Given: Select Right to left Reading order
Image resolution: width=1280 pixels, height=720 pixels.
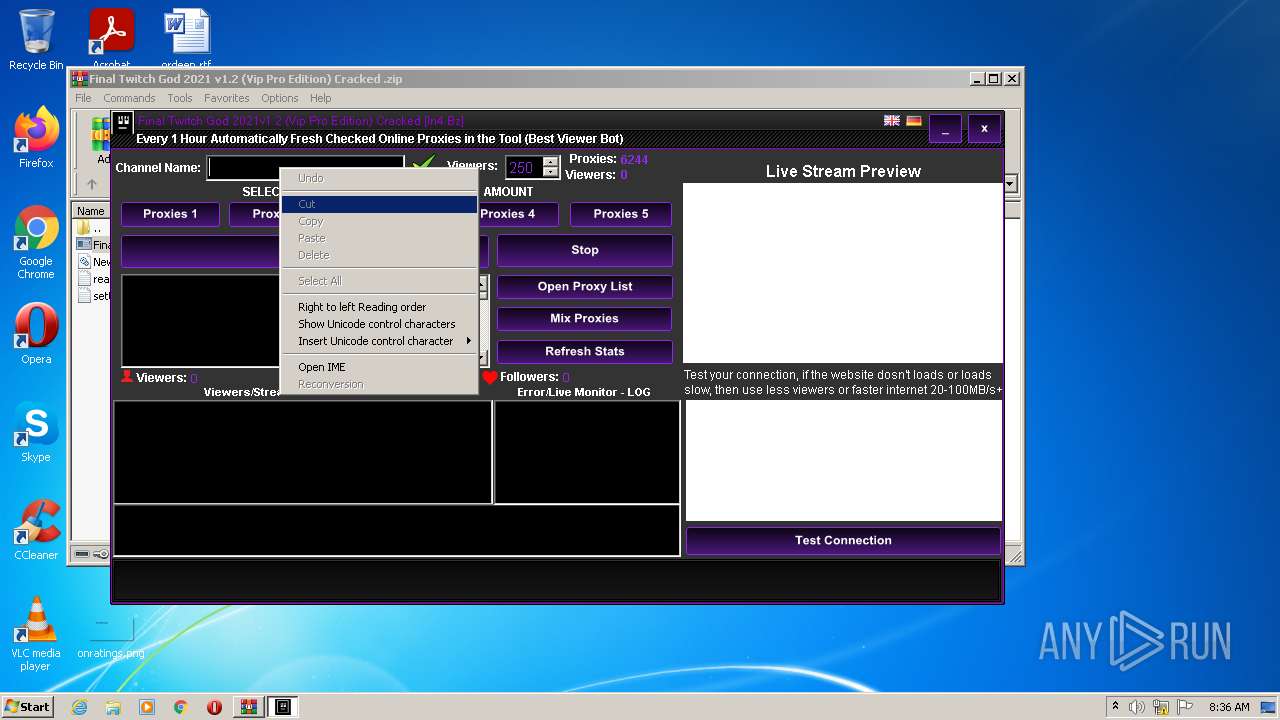Looking at the screenshot, I should coord(380,307).
